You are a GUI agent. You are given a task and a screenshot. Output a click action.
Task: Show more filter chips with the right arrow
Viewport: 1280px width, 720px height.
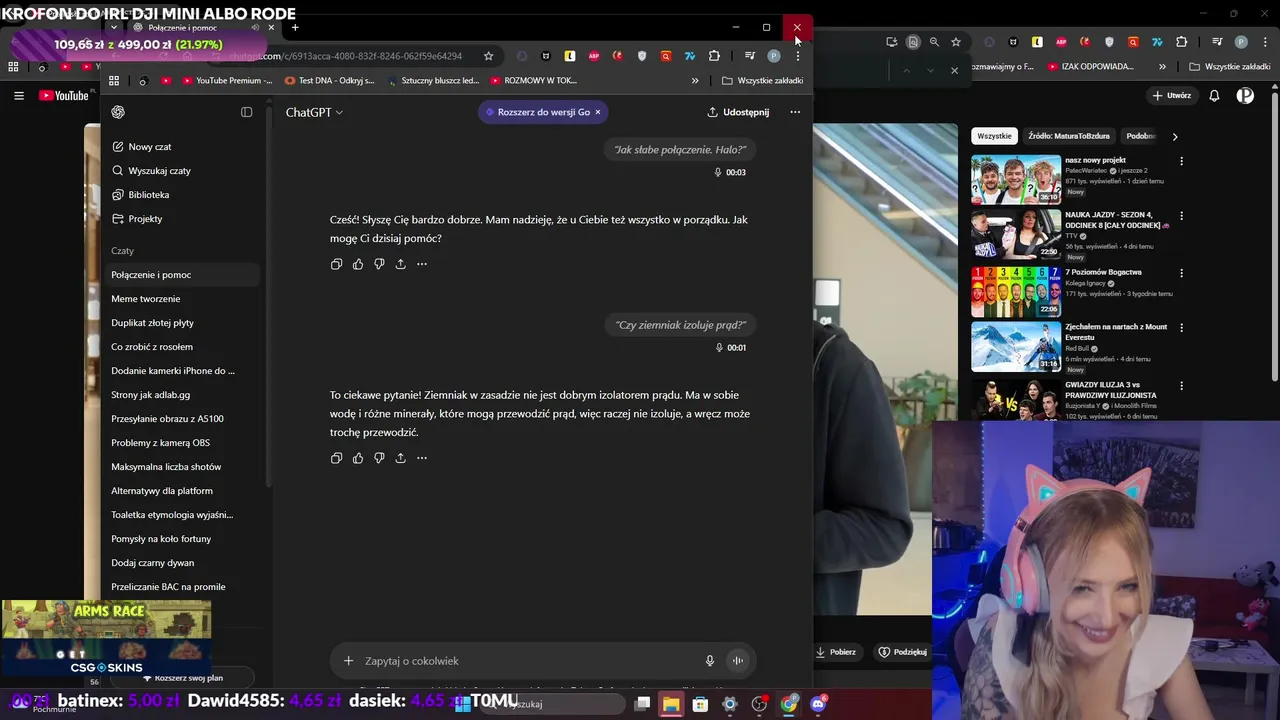(1175, 136)
